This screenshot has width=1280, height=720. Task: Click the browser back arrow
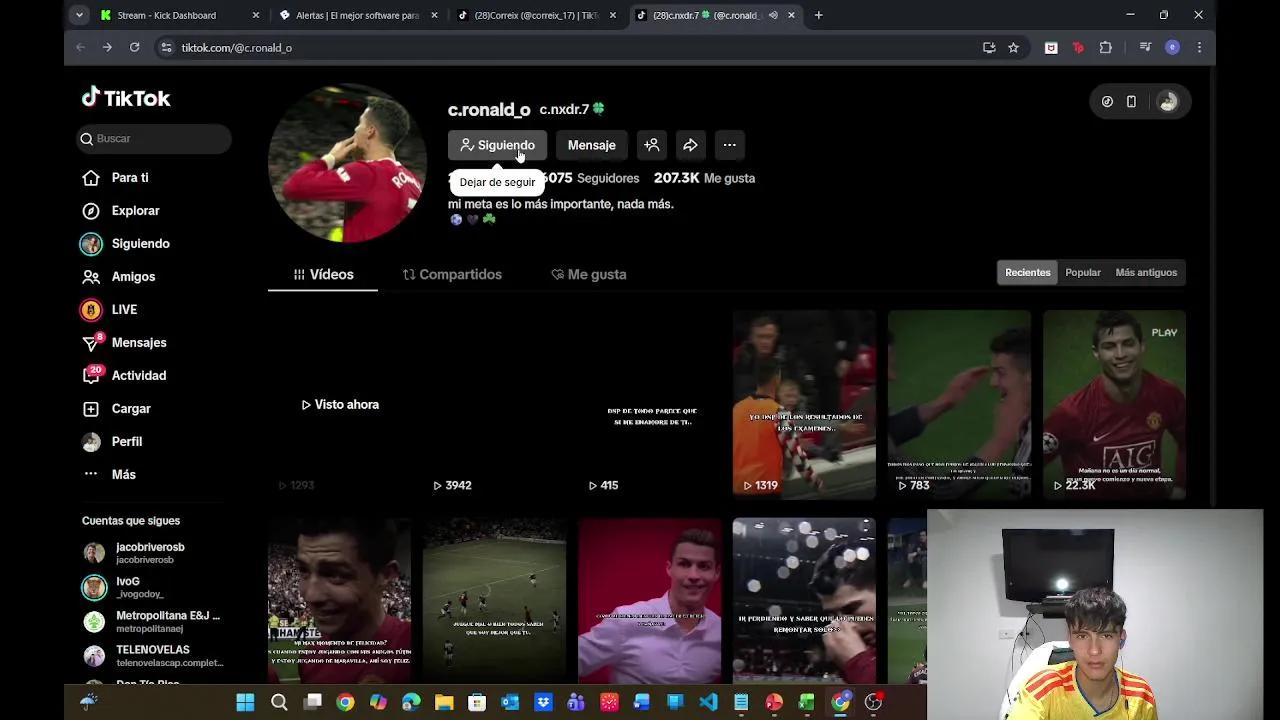(81, 48)
